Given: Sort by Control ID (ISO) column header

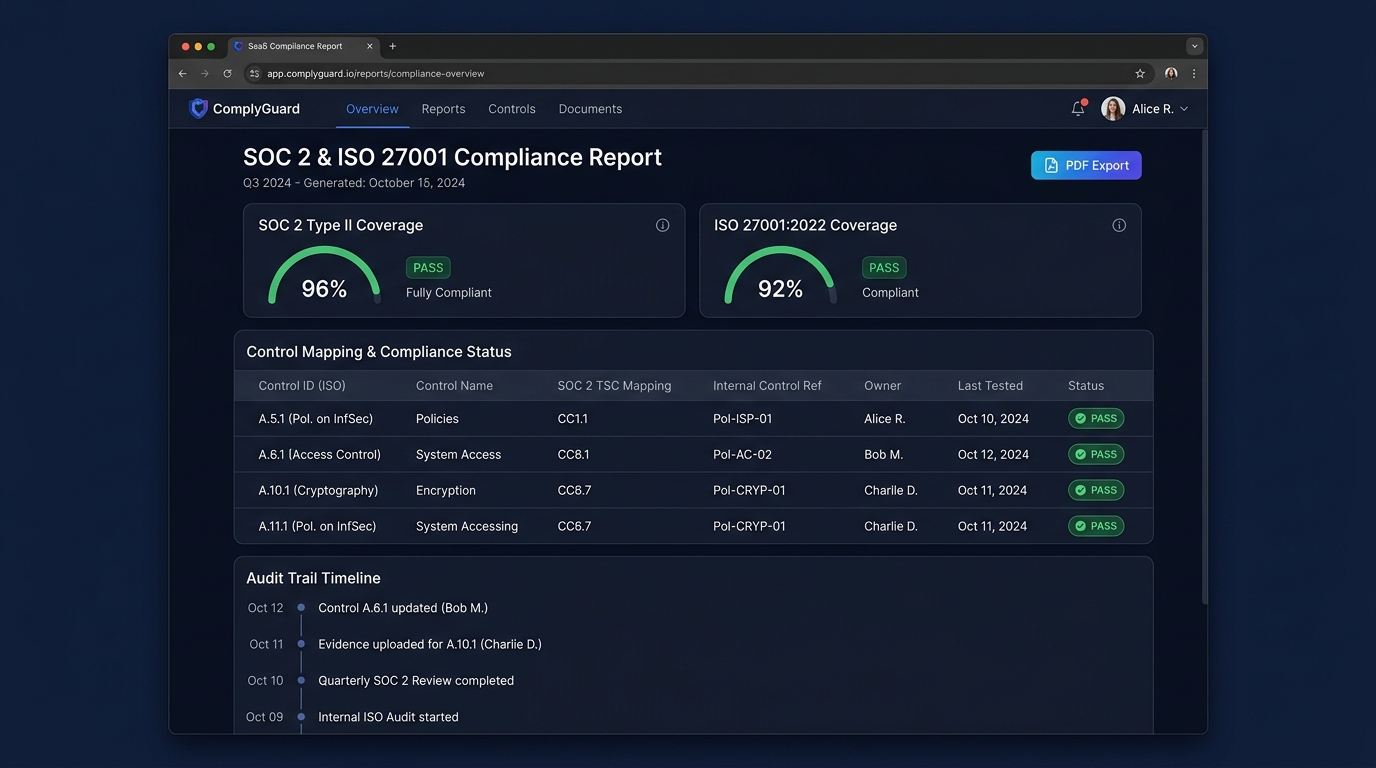Looking at the screenshot, I should tap(302, 385).
